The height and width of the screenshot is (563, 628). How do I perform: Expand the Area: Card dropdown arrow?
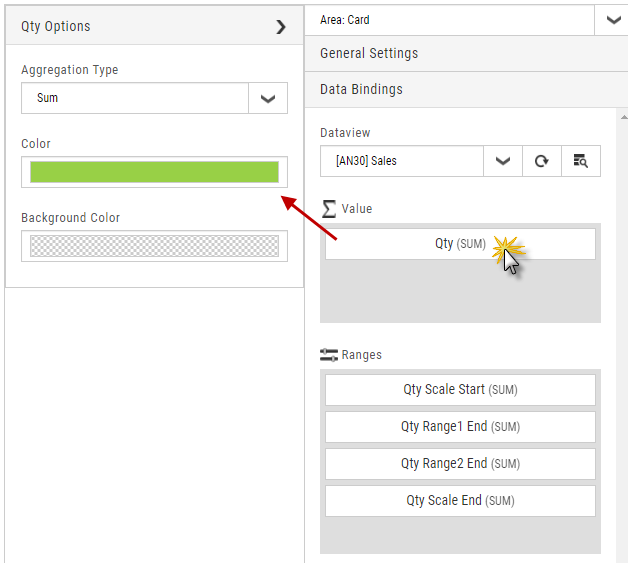613,20
